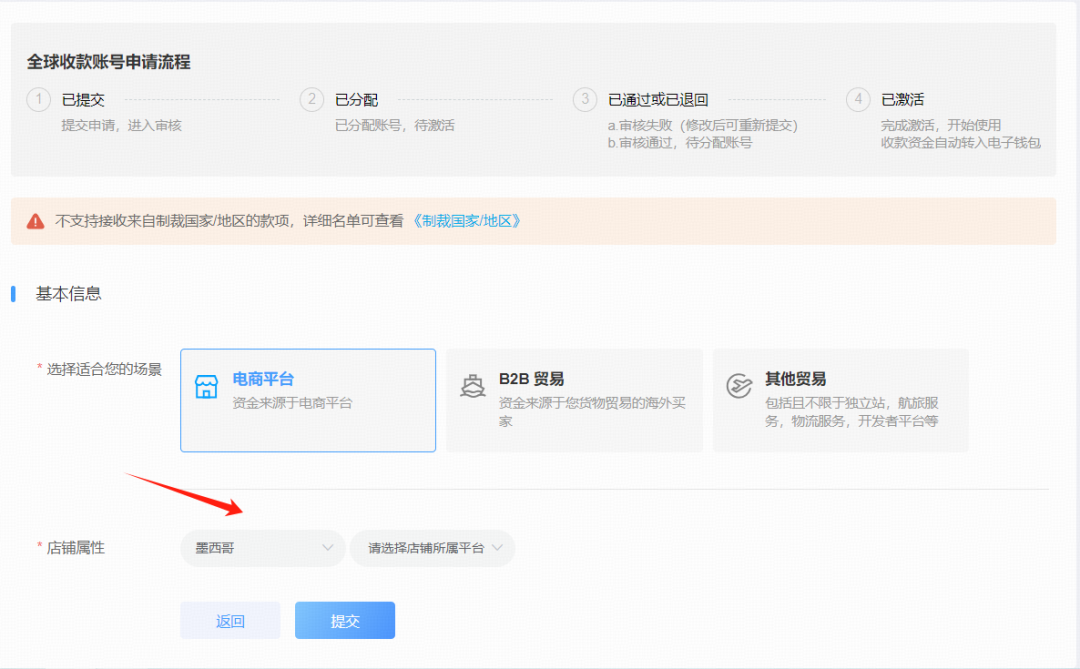Click the 店铺属性 field label
Image resolution: width=1080 pixels, height=669 pixels.
click(x=76, y=548)
